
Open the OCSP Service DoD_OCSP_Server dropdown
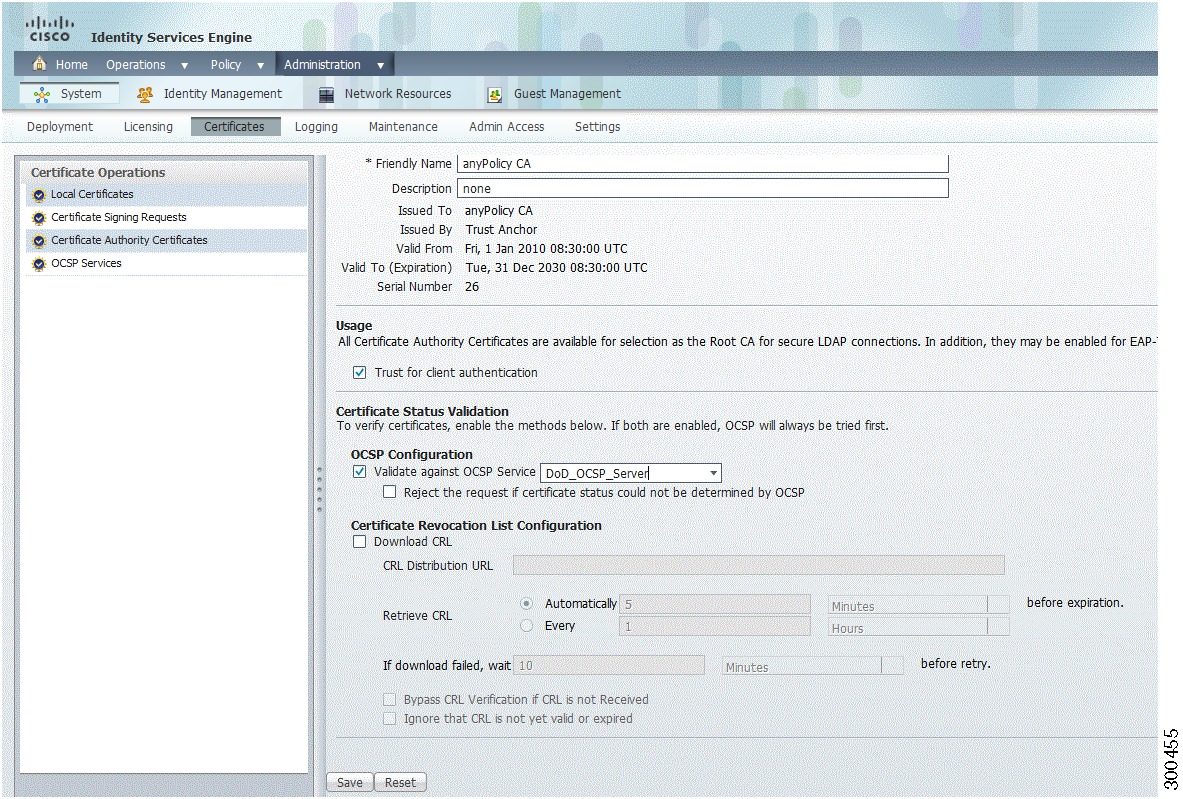click(x=713, y=473)
